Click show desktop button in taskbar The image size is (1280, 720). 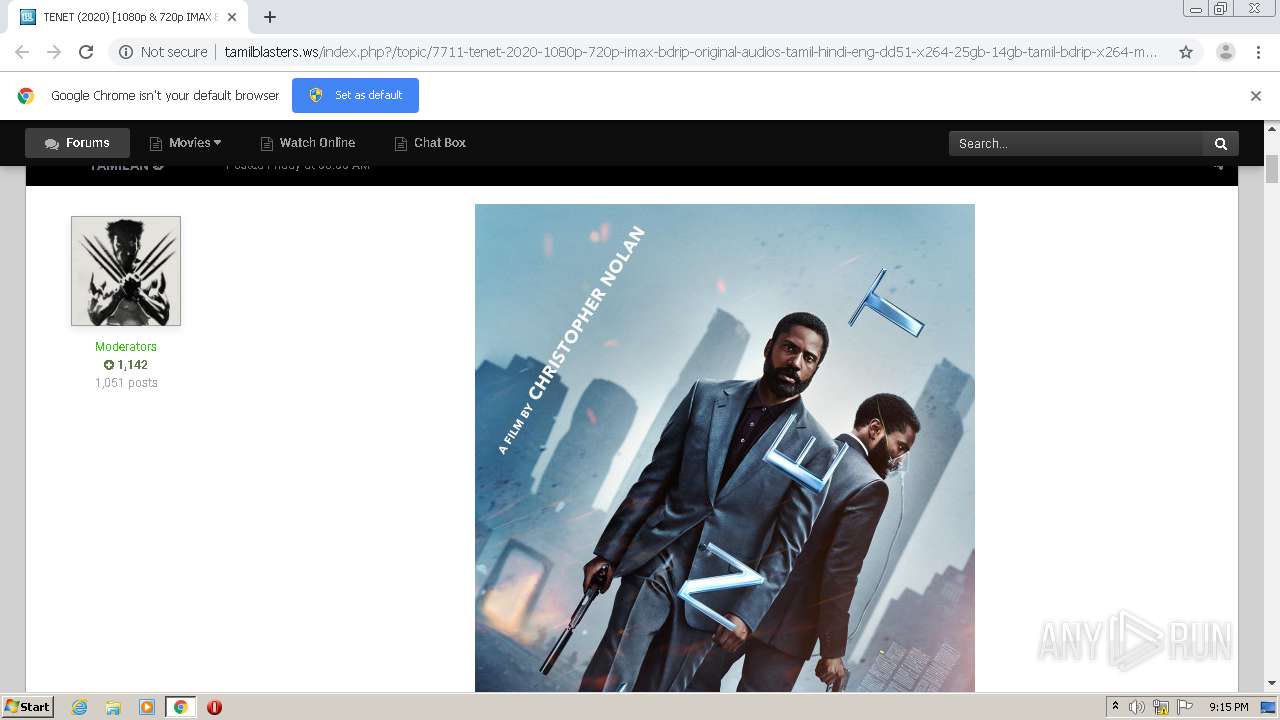pos(1269,707)
